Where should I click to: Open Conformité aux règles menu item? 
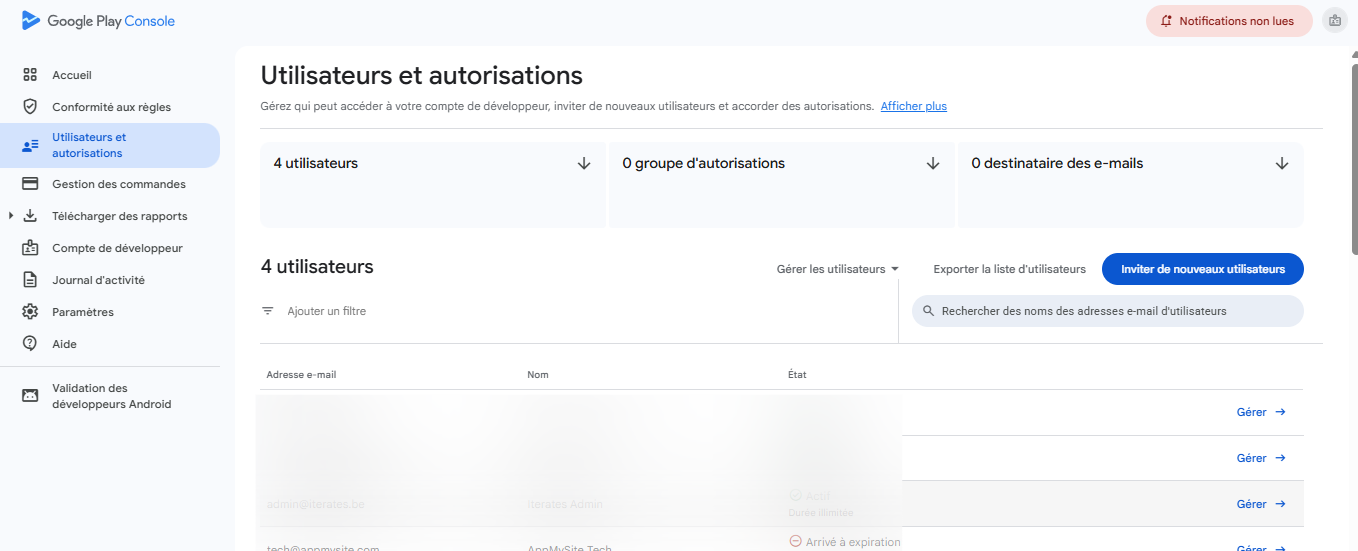[x=110, y=107]
